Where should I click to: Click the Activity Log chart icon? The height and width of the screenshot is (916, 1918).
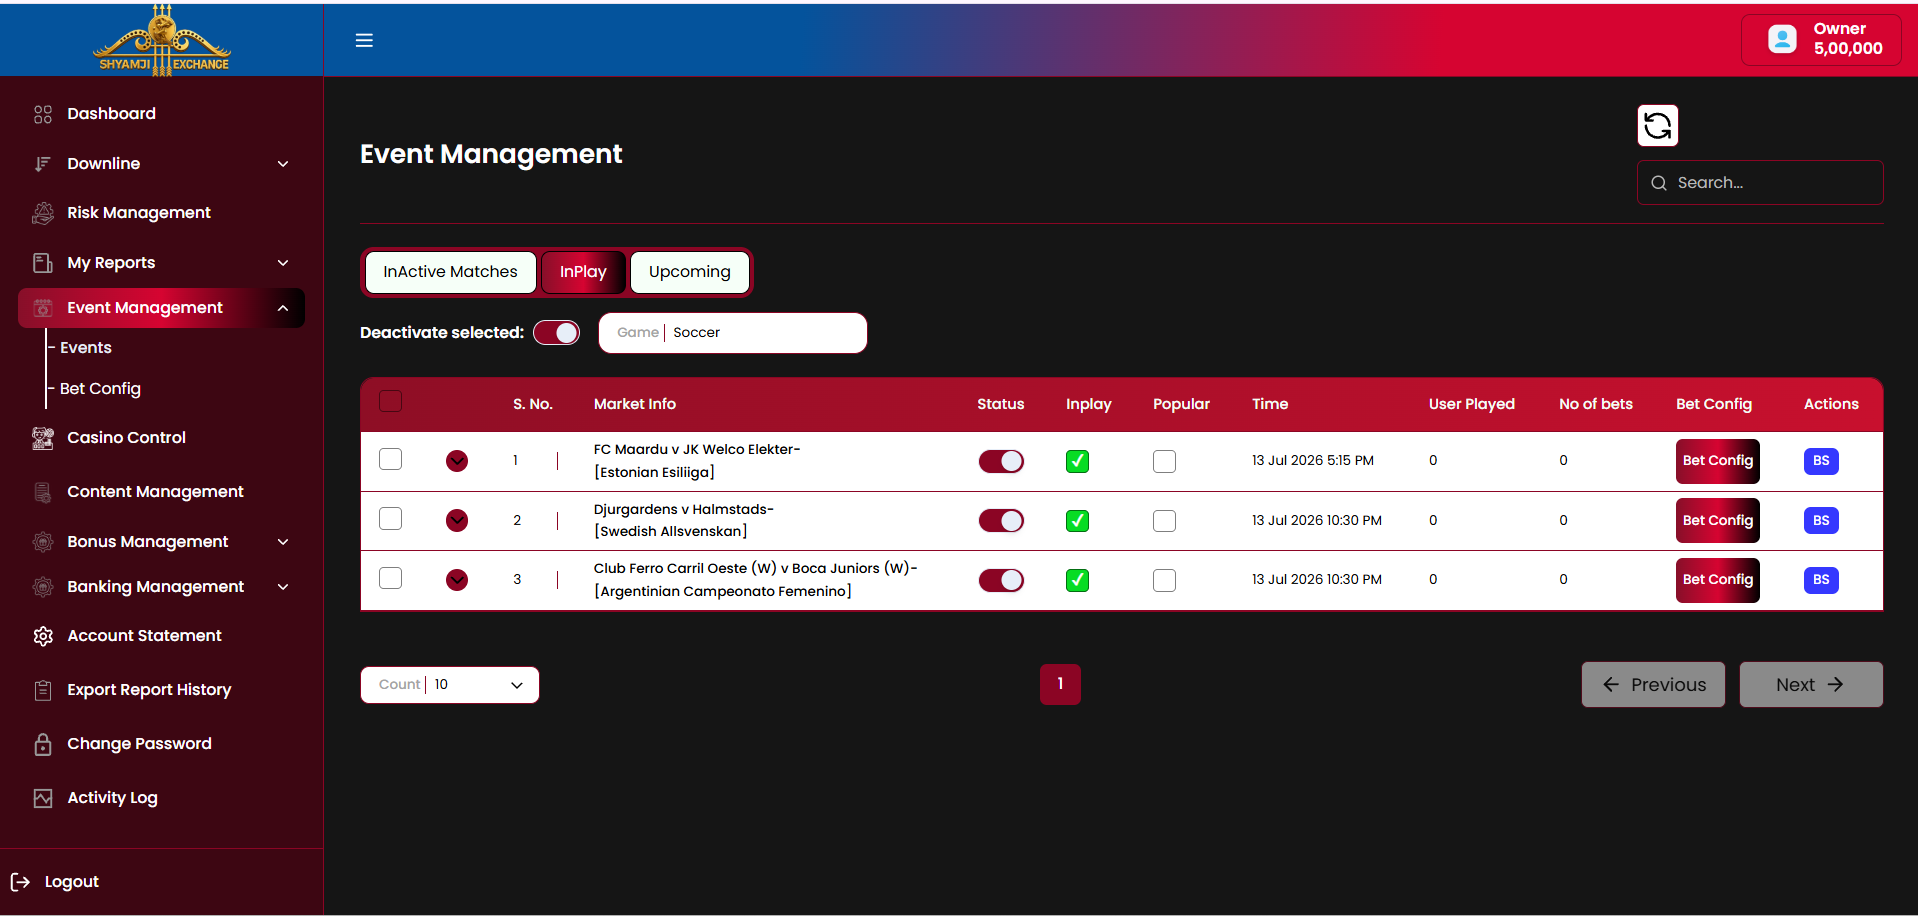coord(43,798)
